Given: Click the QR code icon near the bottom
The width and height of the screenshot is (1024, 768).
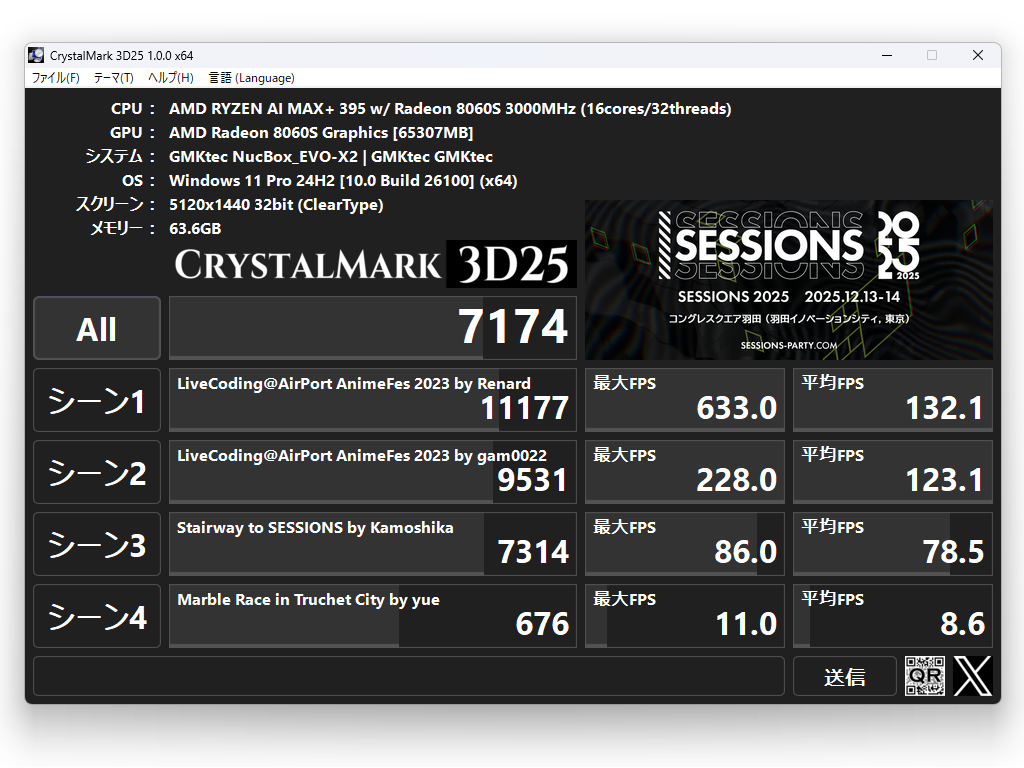Looking at the screenshot, I should click(925, 676).
